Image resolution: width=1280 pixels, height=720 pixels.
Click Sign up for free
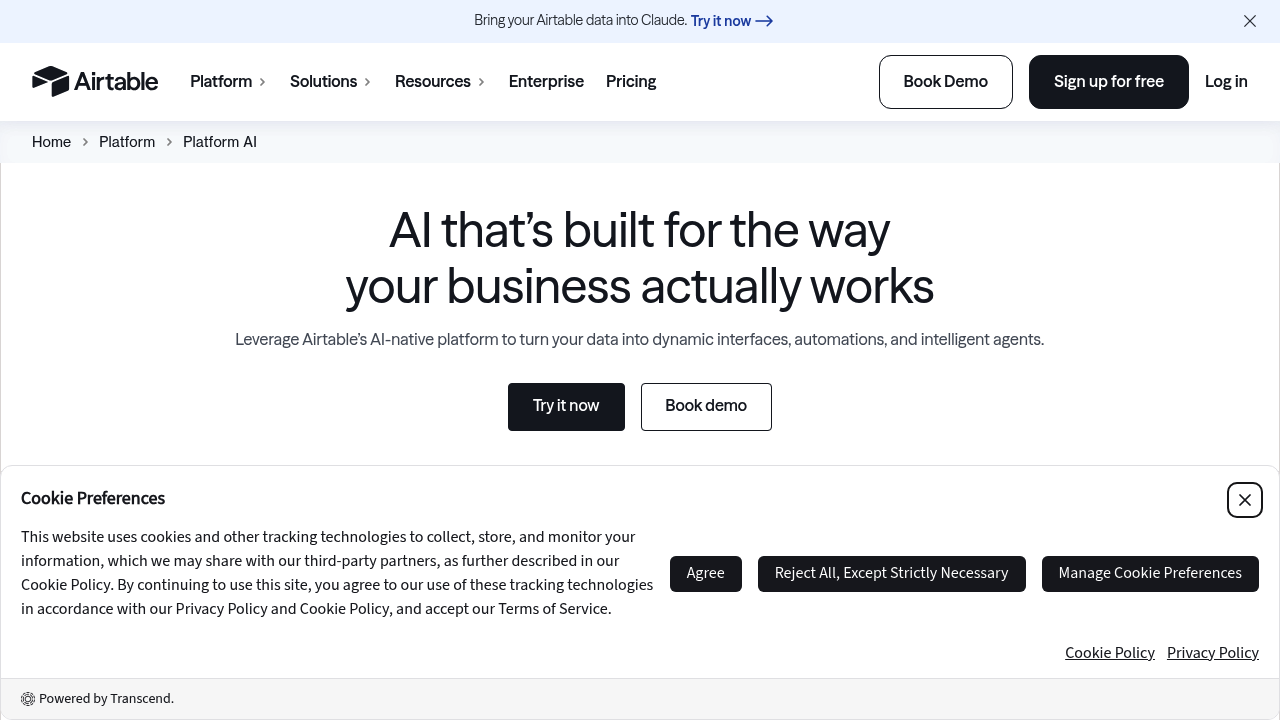1109,82
